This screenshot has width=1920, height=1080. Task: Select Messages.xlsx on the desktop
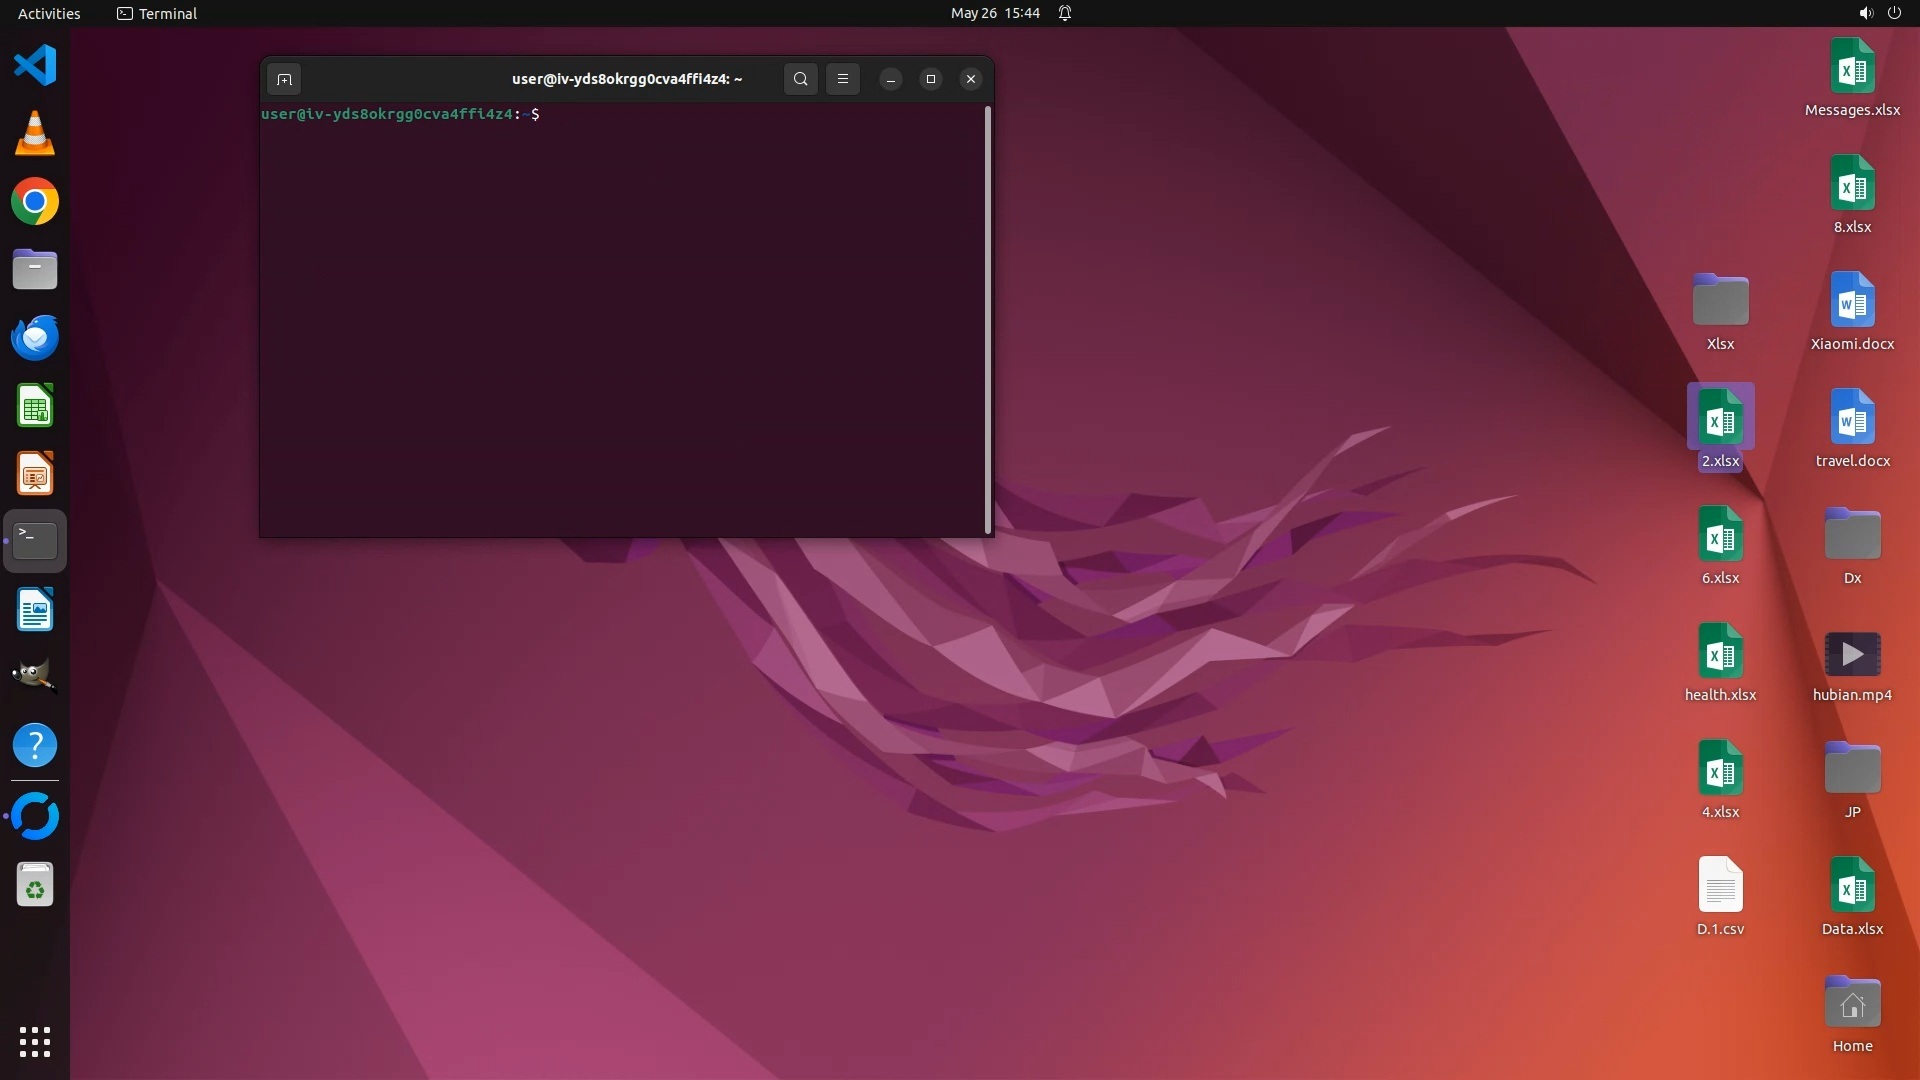(1852, 68)
